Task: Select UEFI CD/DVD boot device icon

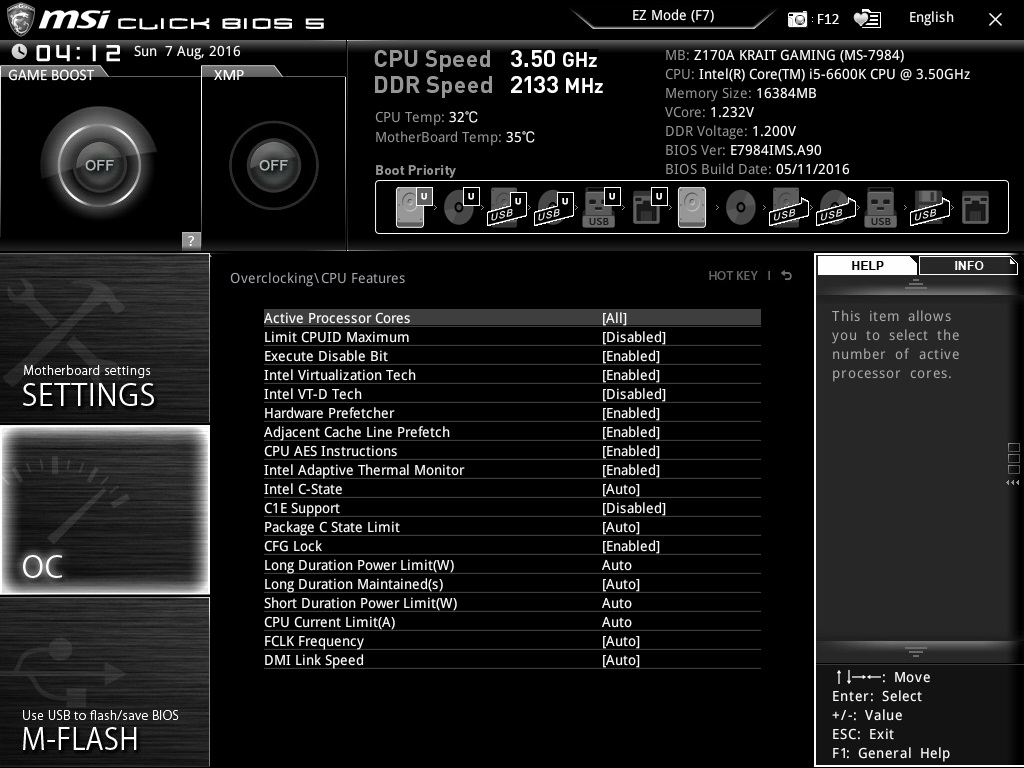Action: coord(461,207)
